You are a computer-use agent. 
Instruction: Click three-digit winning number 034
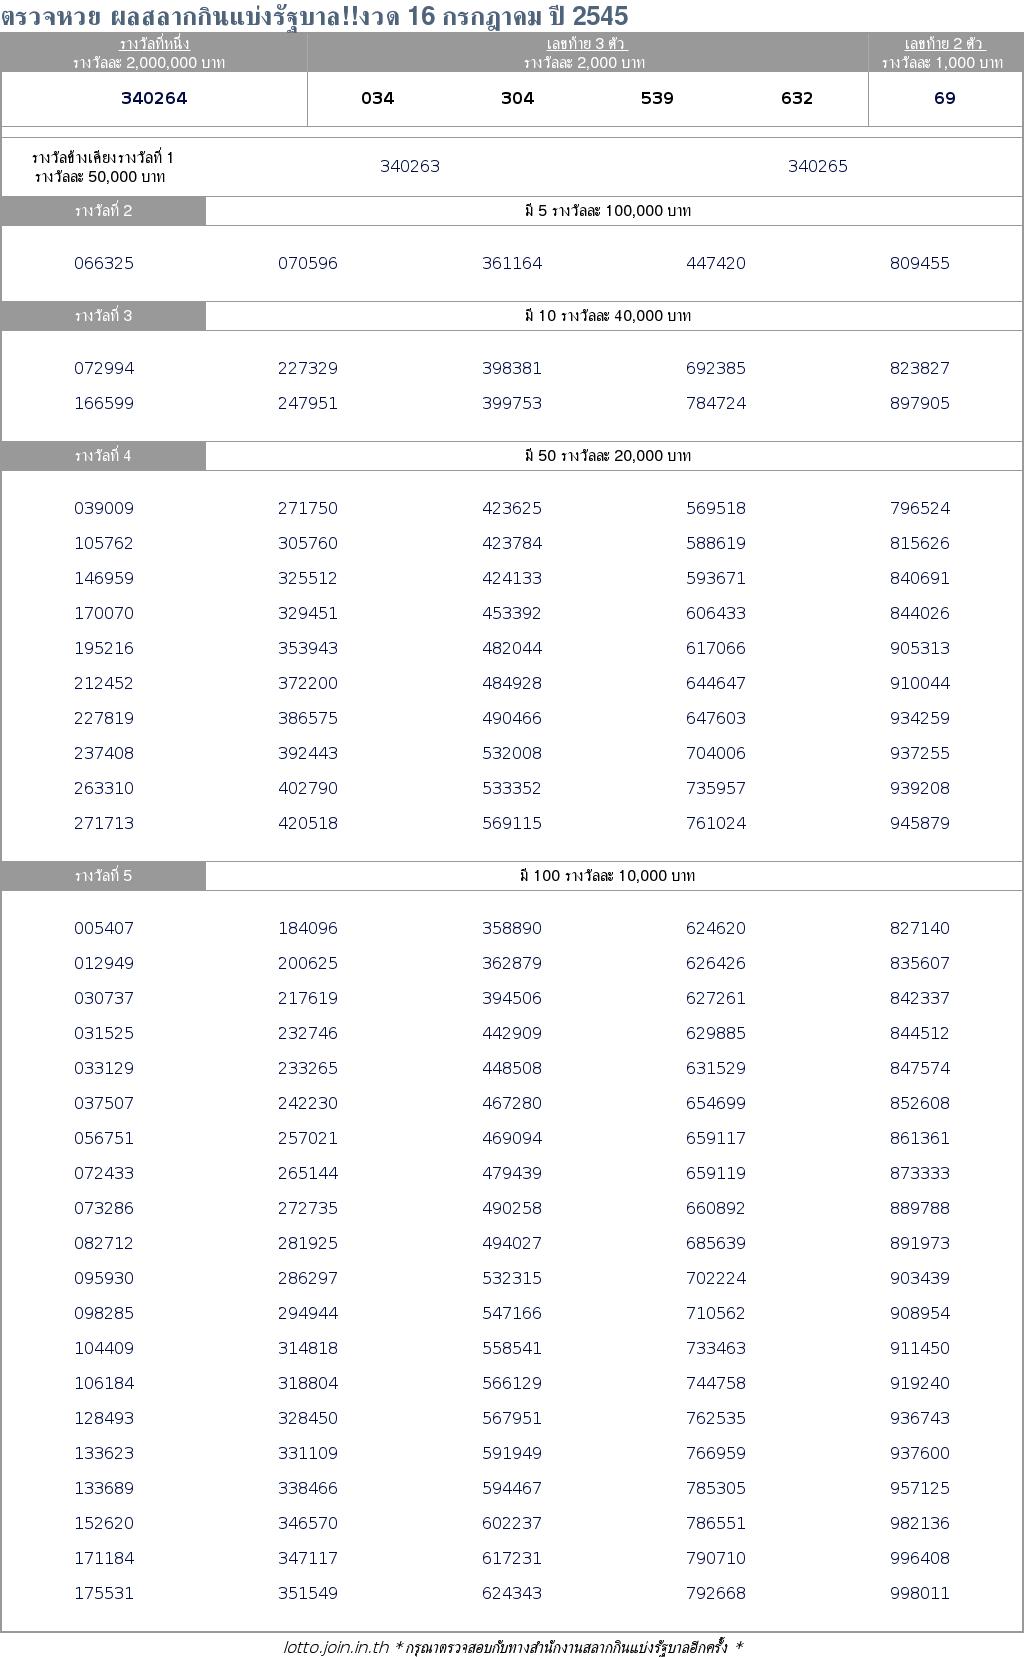pyautogui.click(x=377, y=98)
